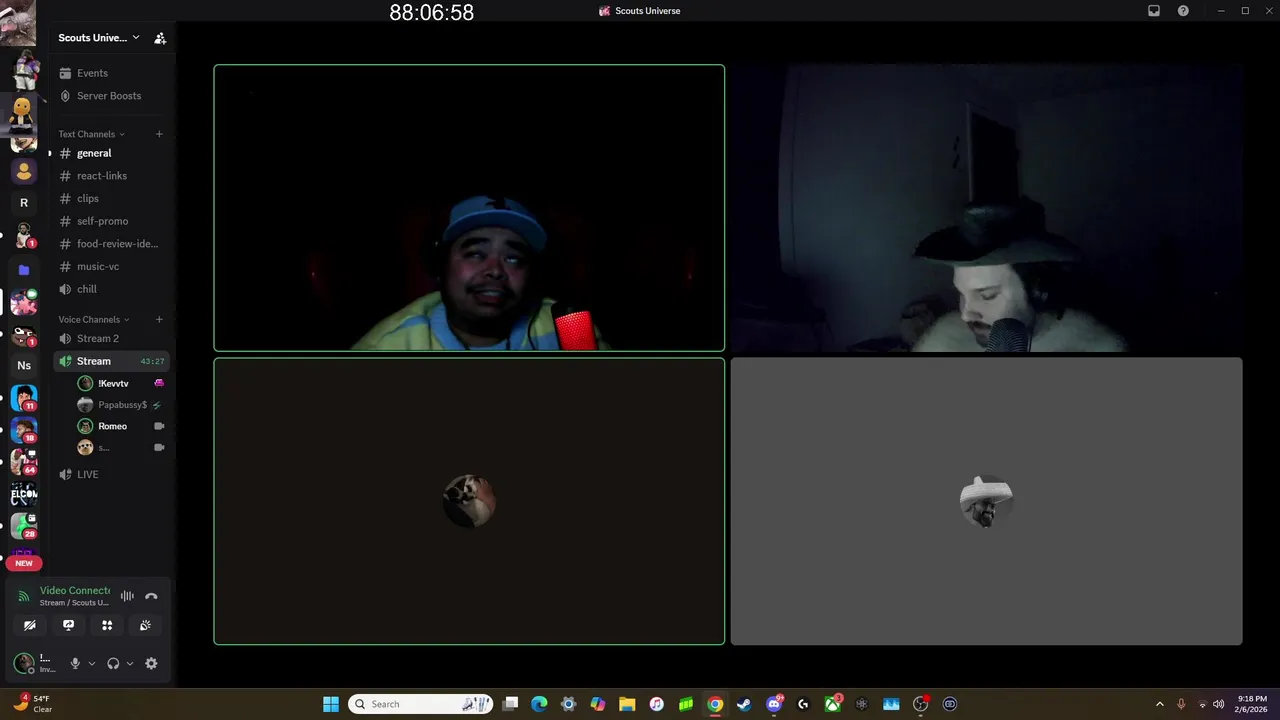Launch an activity button
This screenshot has width=1280, height=720.
click(x=107, y=625)
